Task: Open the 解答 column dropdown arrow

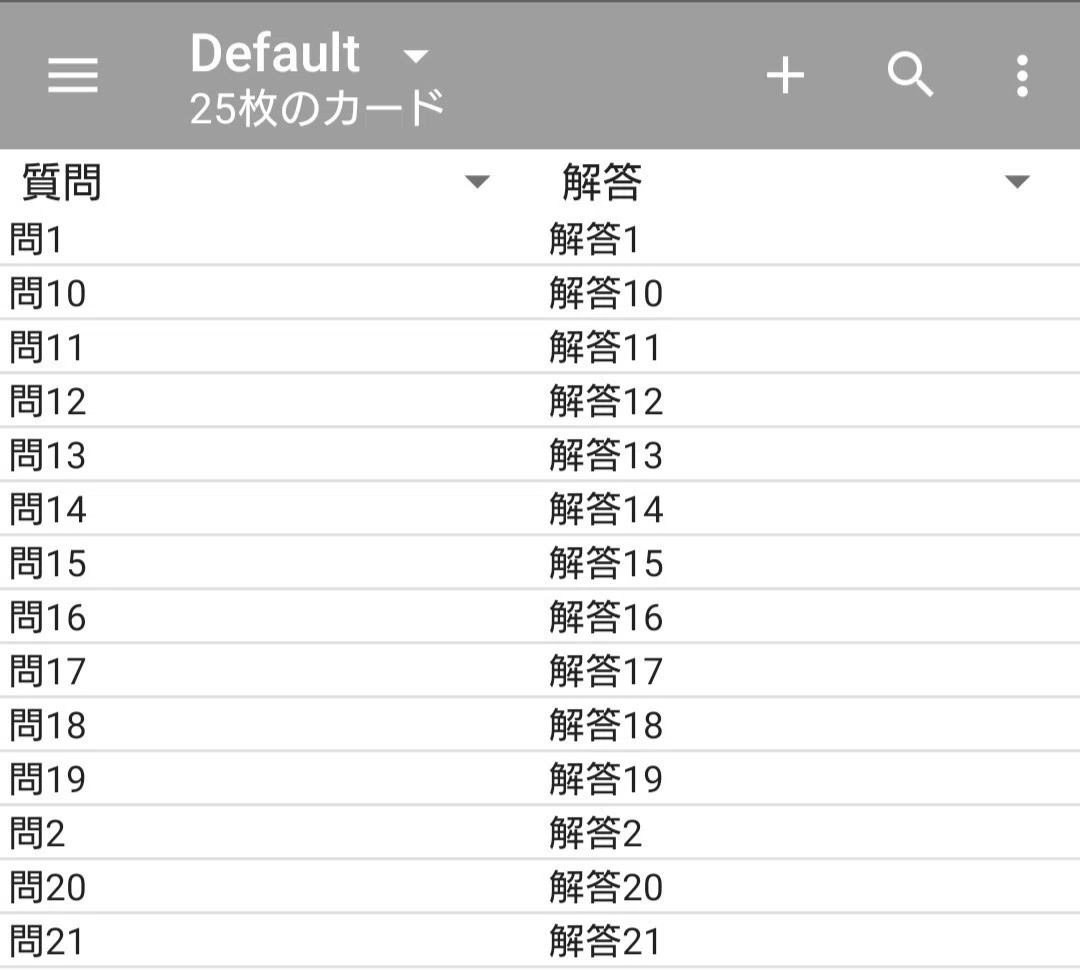Action: click(1017, 182)
